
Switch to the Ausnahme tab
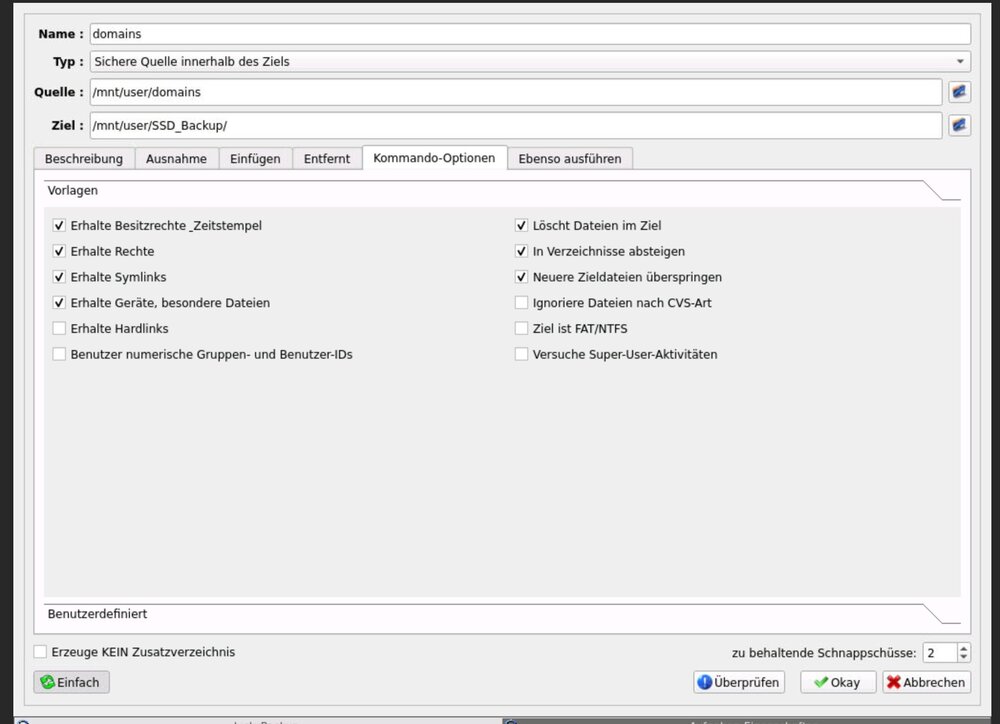tap(176, 158)
